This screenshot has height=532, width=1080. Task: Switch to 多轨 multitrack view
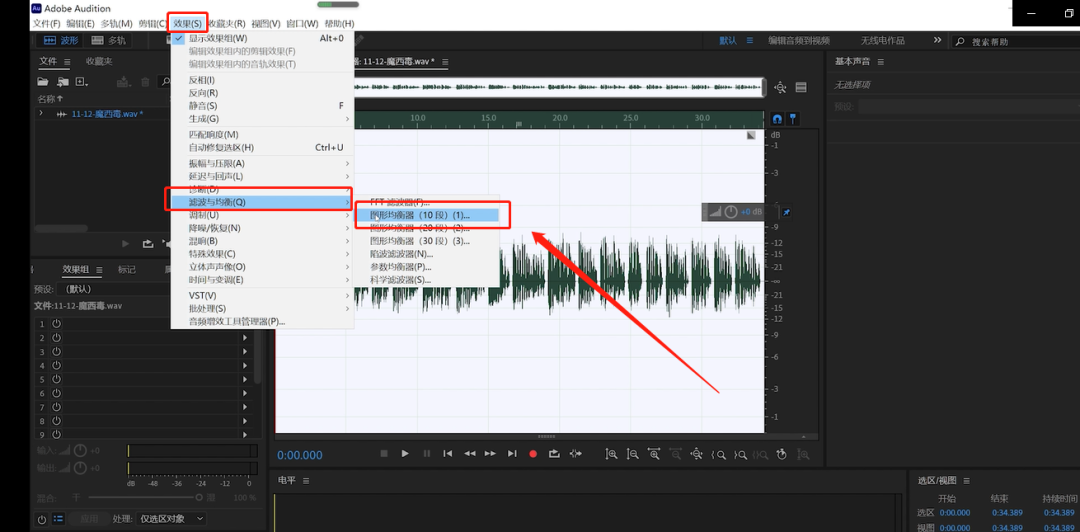(x=109, y=41)
